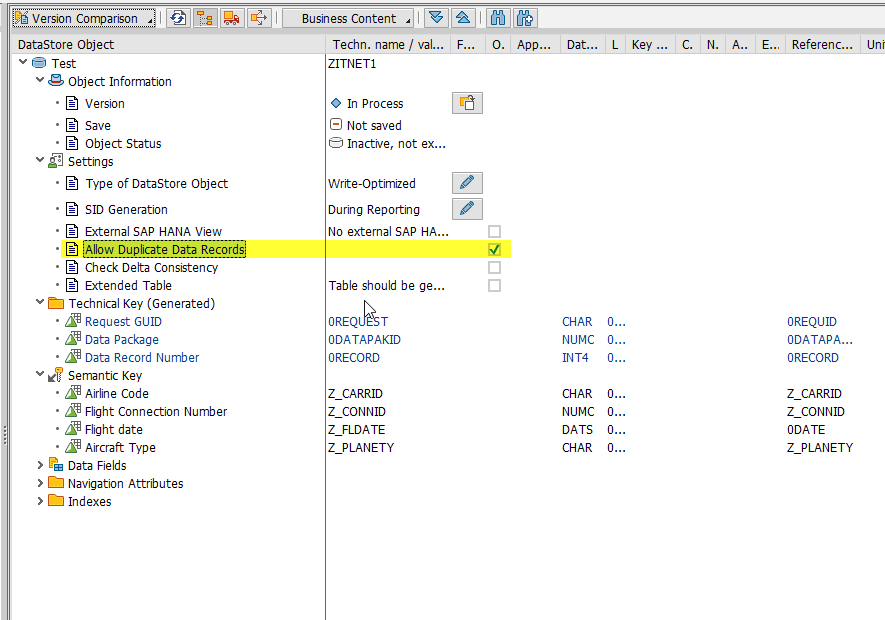This screenshot has height=620, width=885.
Task: Select the Airline Code tree item
Action: point(116,393)
